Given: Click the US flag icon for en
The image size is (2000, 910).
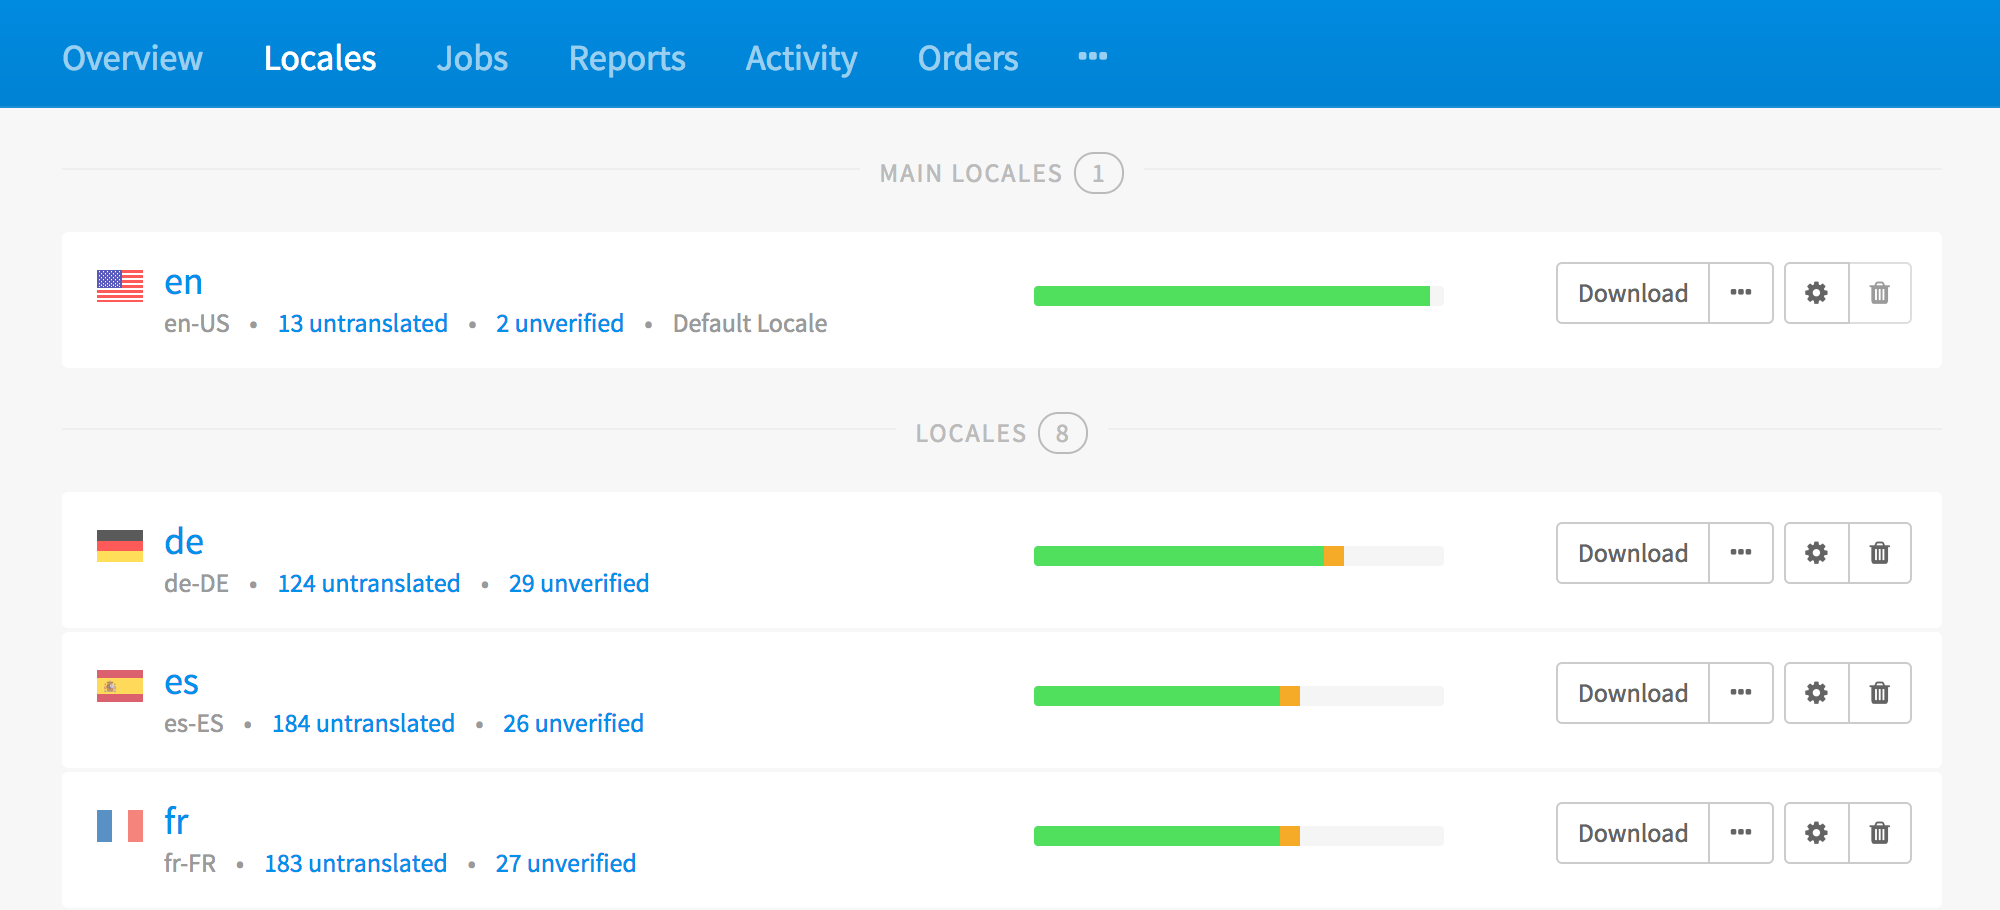Looking at the screenshot, I should tap(120, 286).
